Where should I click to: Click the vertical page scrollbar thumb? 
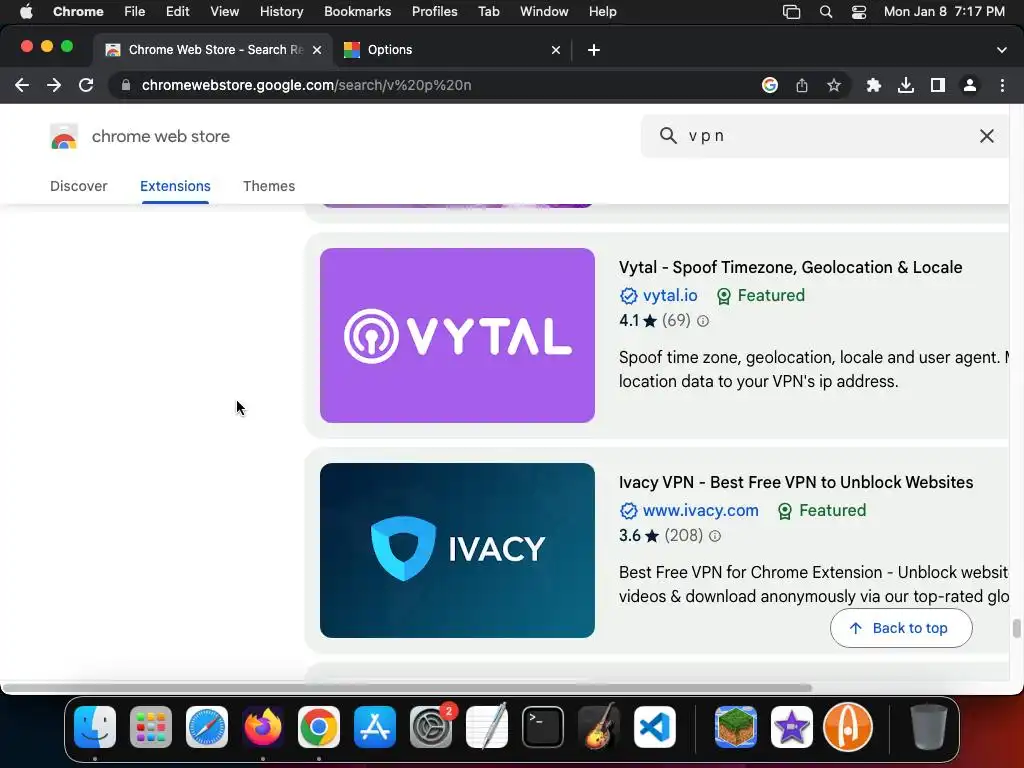point(1016,628)
